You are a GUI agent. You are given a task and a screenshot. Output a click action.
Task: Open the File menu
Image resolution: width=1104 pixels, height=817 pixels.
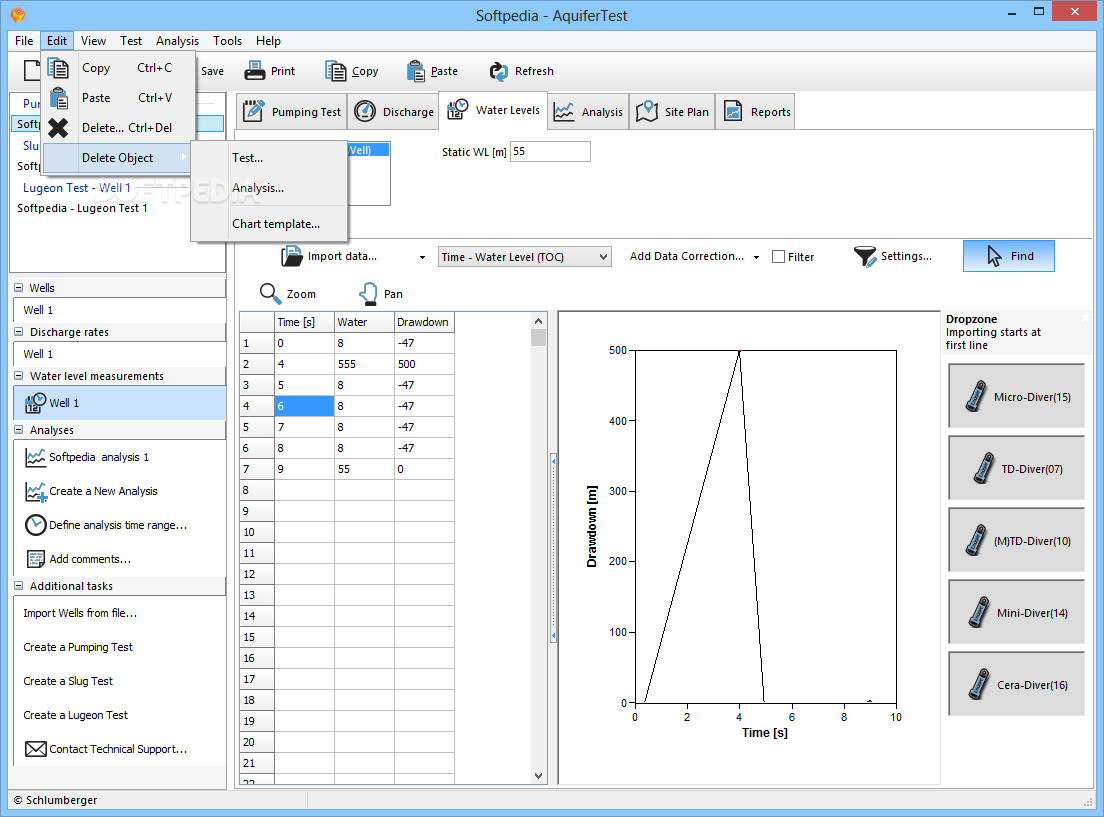coord(24,41)
